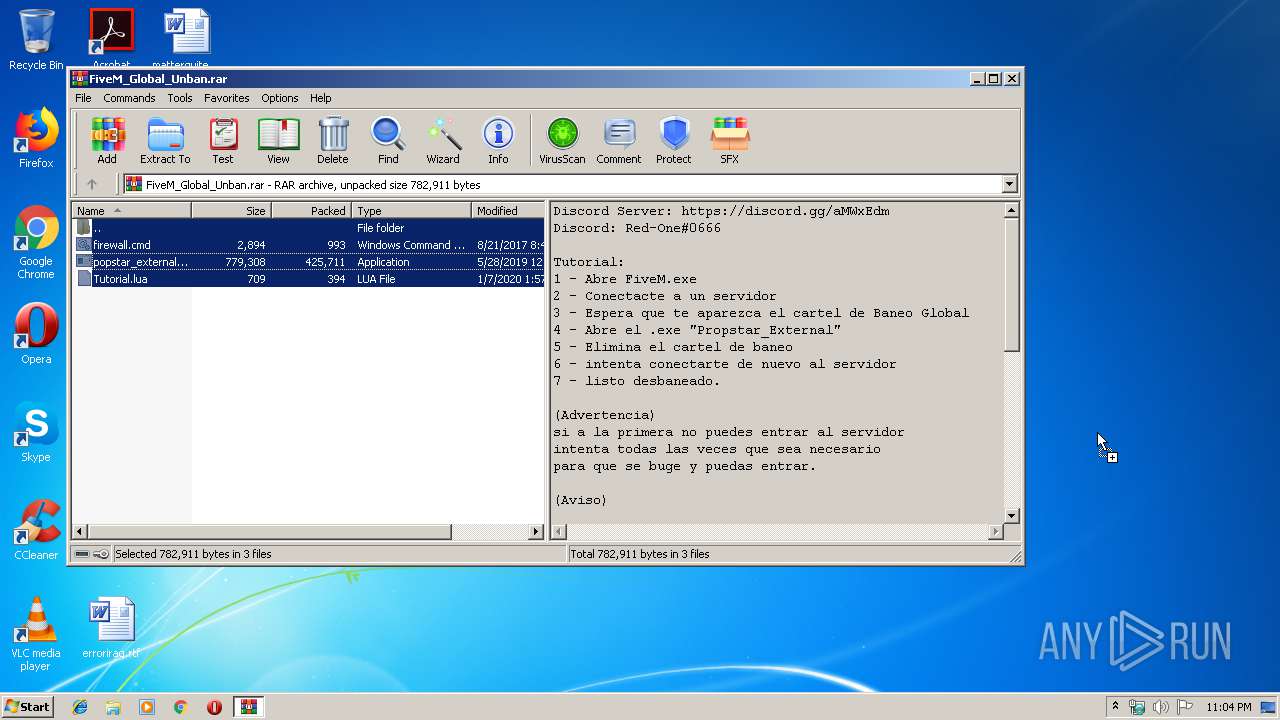The image size is (1280, 720).
Task: Open the Help menu
Action: [x=320, y=98]
